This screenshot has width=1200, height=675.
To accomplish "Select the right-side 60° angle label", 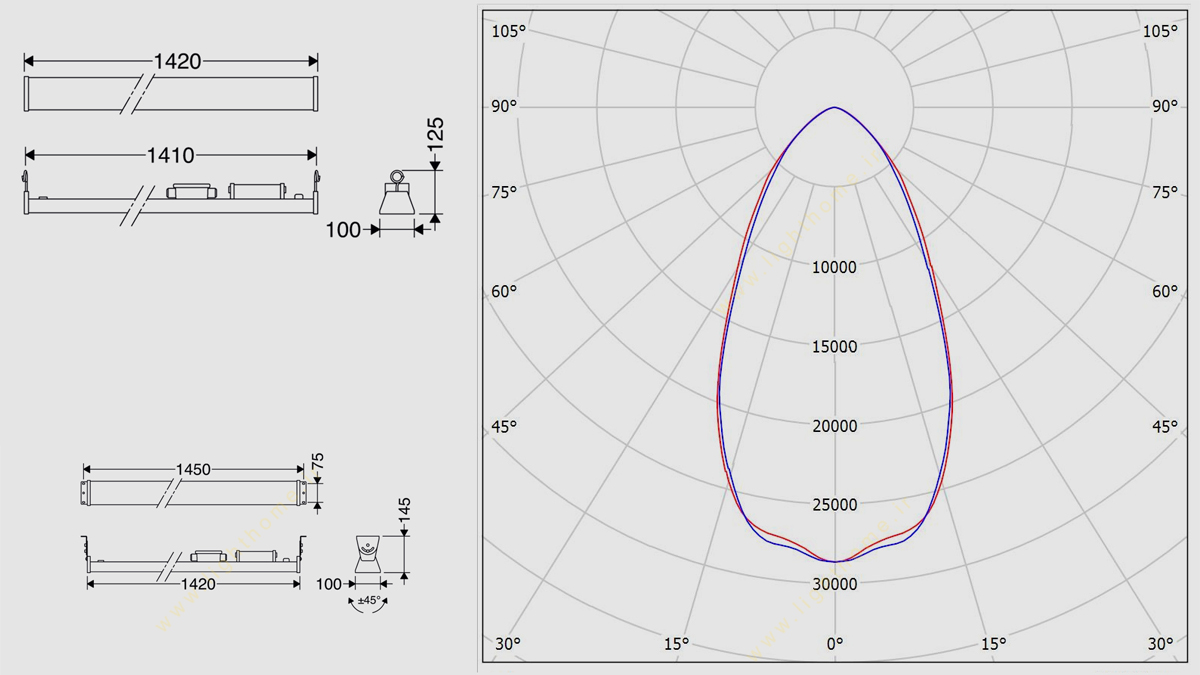I will (1164, 292).
